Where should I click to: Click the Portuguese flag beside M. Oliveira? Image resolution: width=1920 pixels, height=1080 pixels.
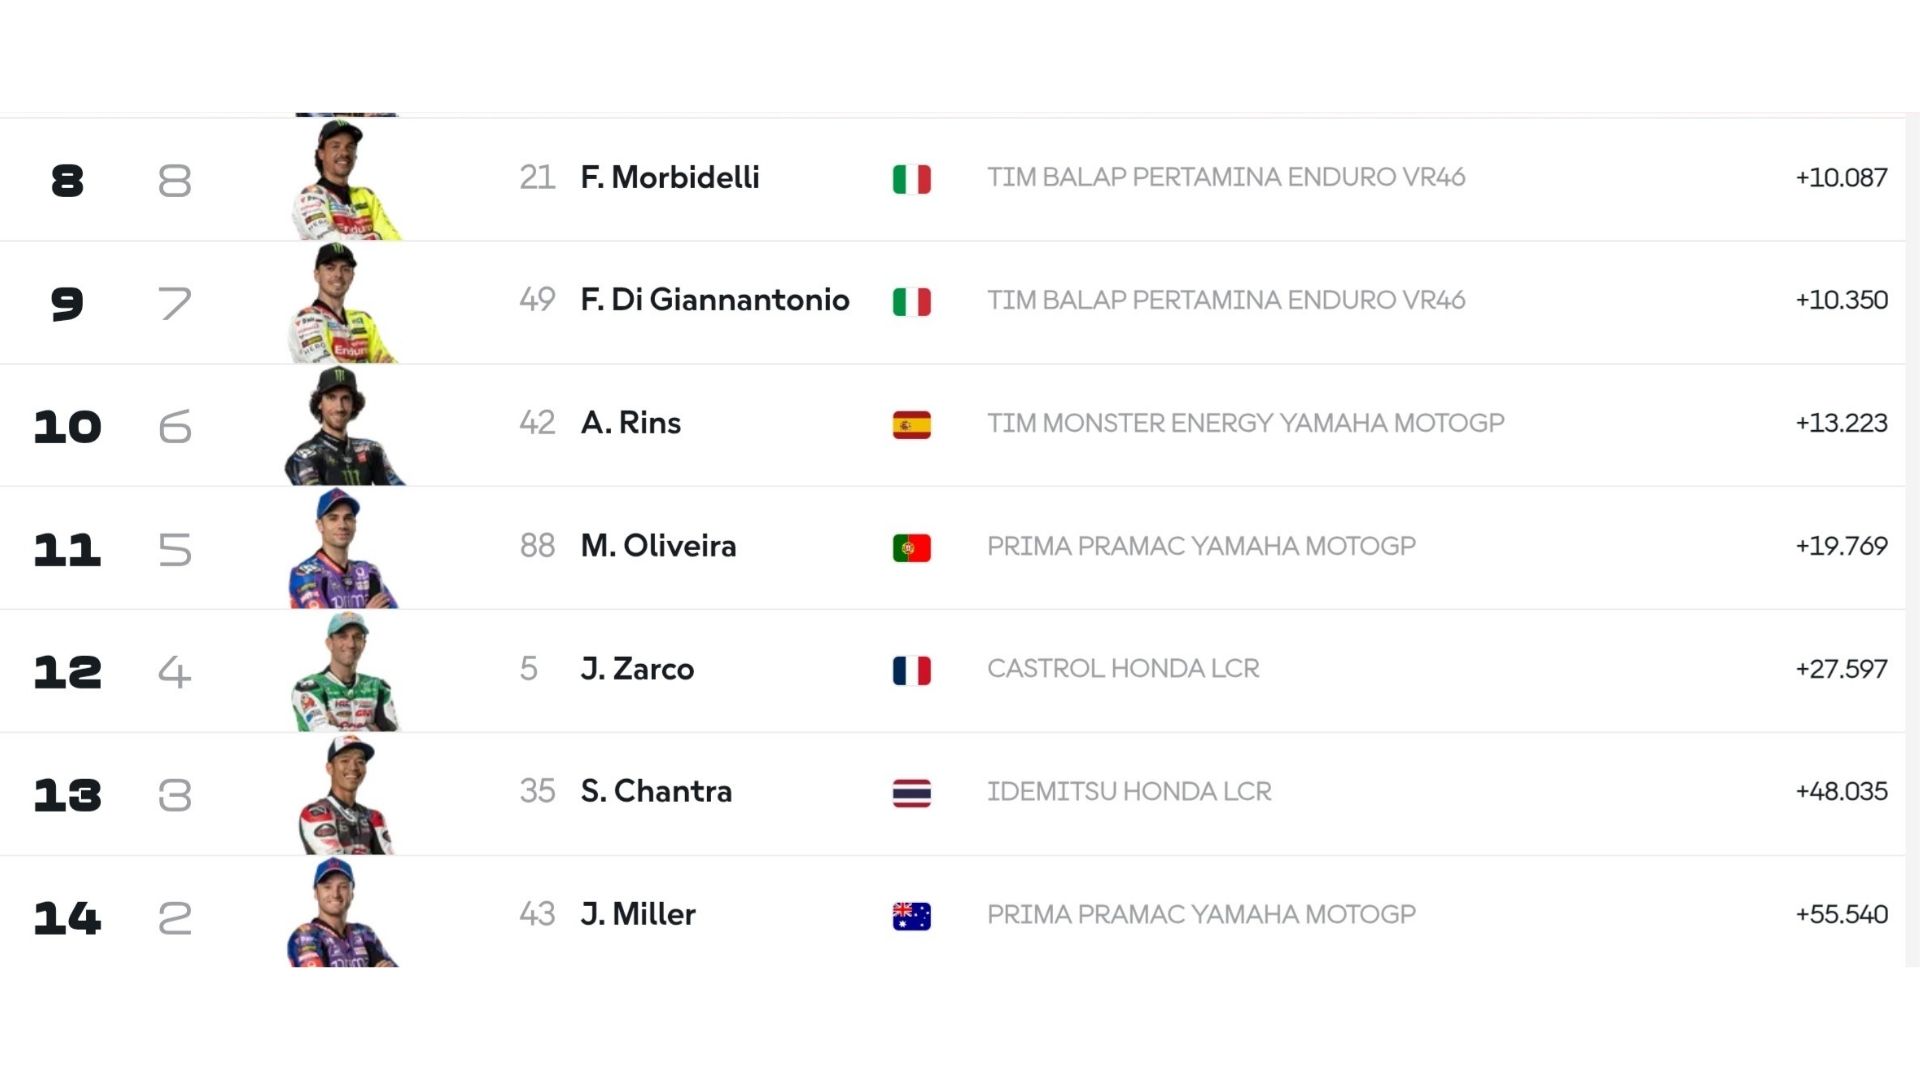(911, 548)
